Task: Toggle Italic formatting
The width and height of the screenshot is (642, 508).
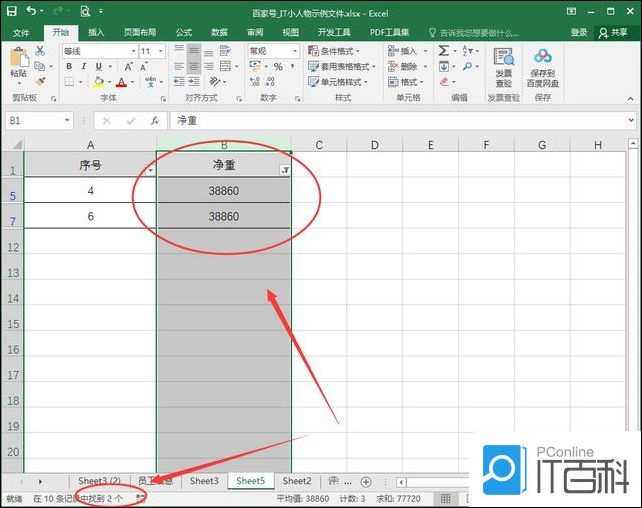Action: (x=84, y=67)
